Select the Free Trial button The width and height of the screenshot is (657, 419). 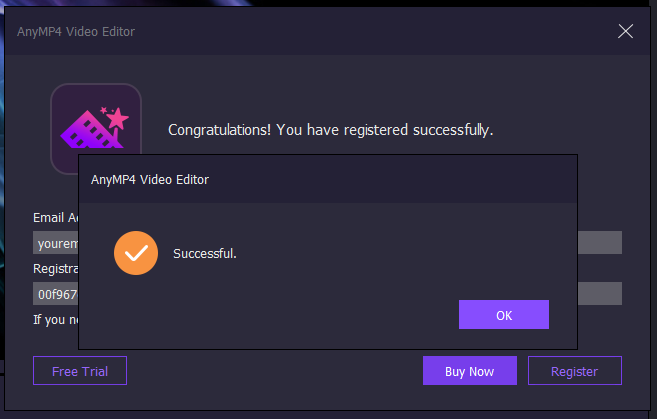(x=80, y=371)
